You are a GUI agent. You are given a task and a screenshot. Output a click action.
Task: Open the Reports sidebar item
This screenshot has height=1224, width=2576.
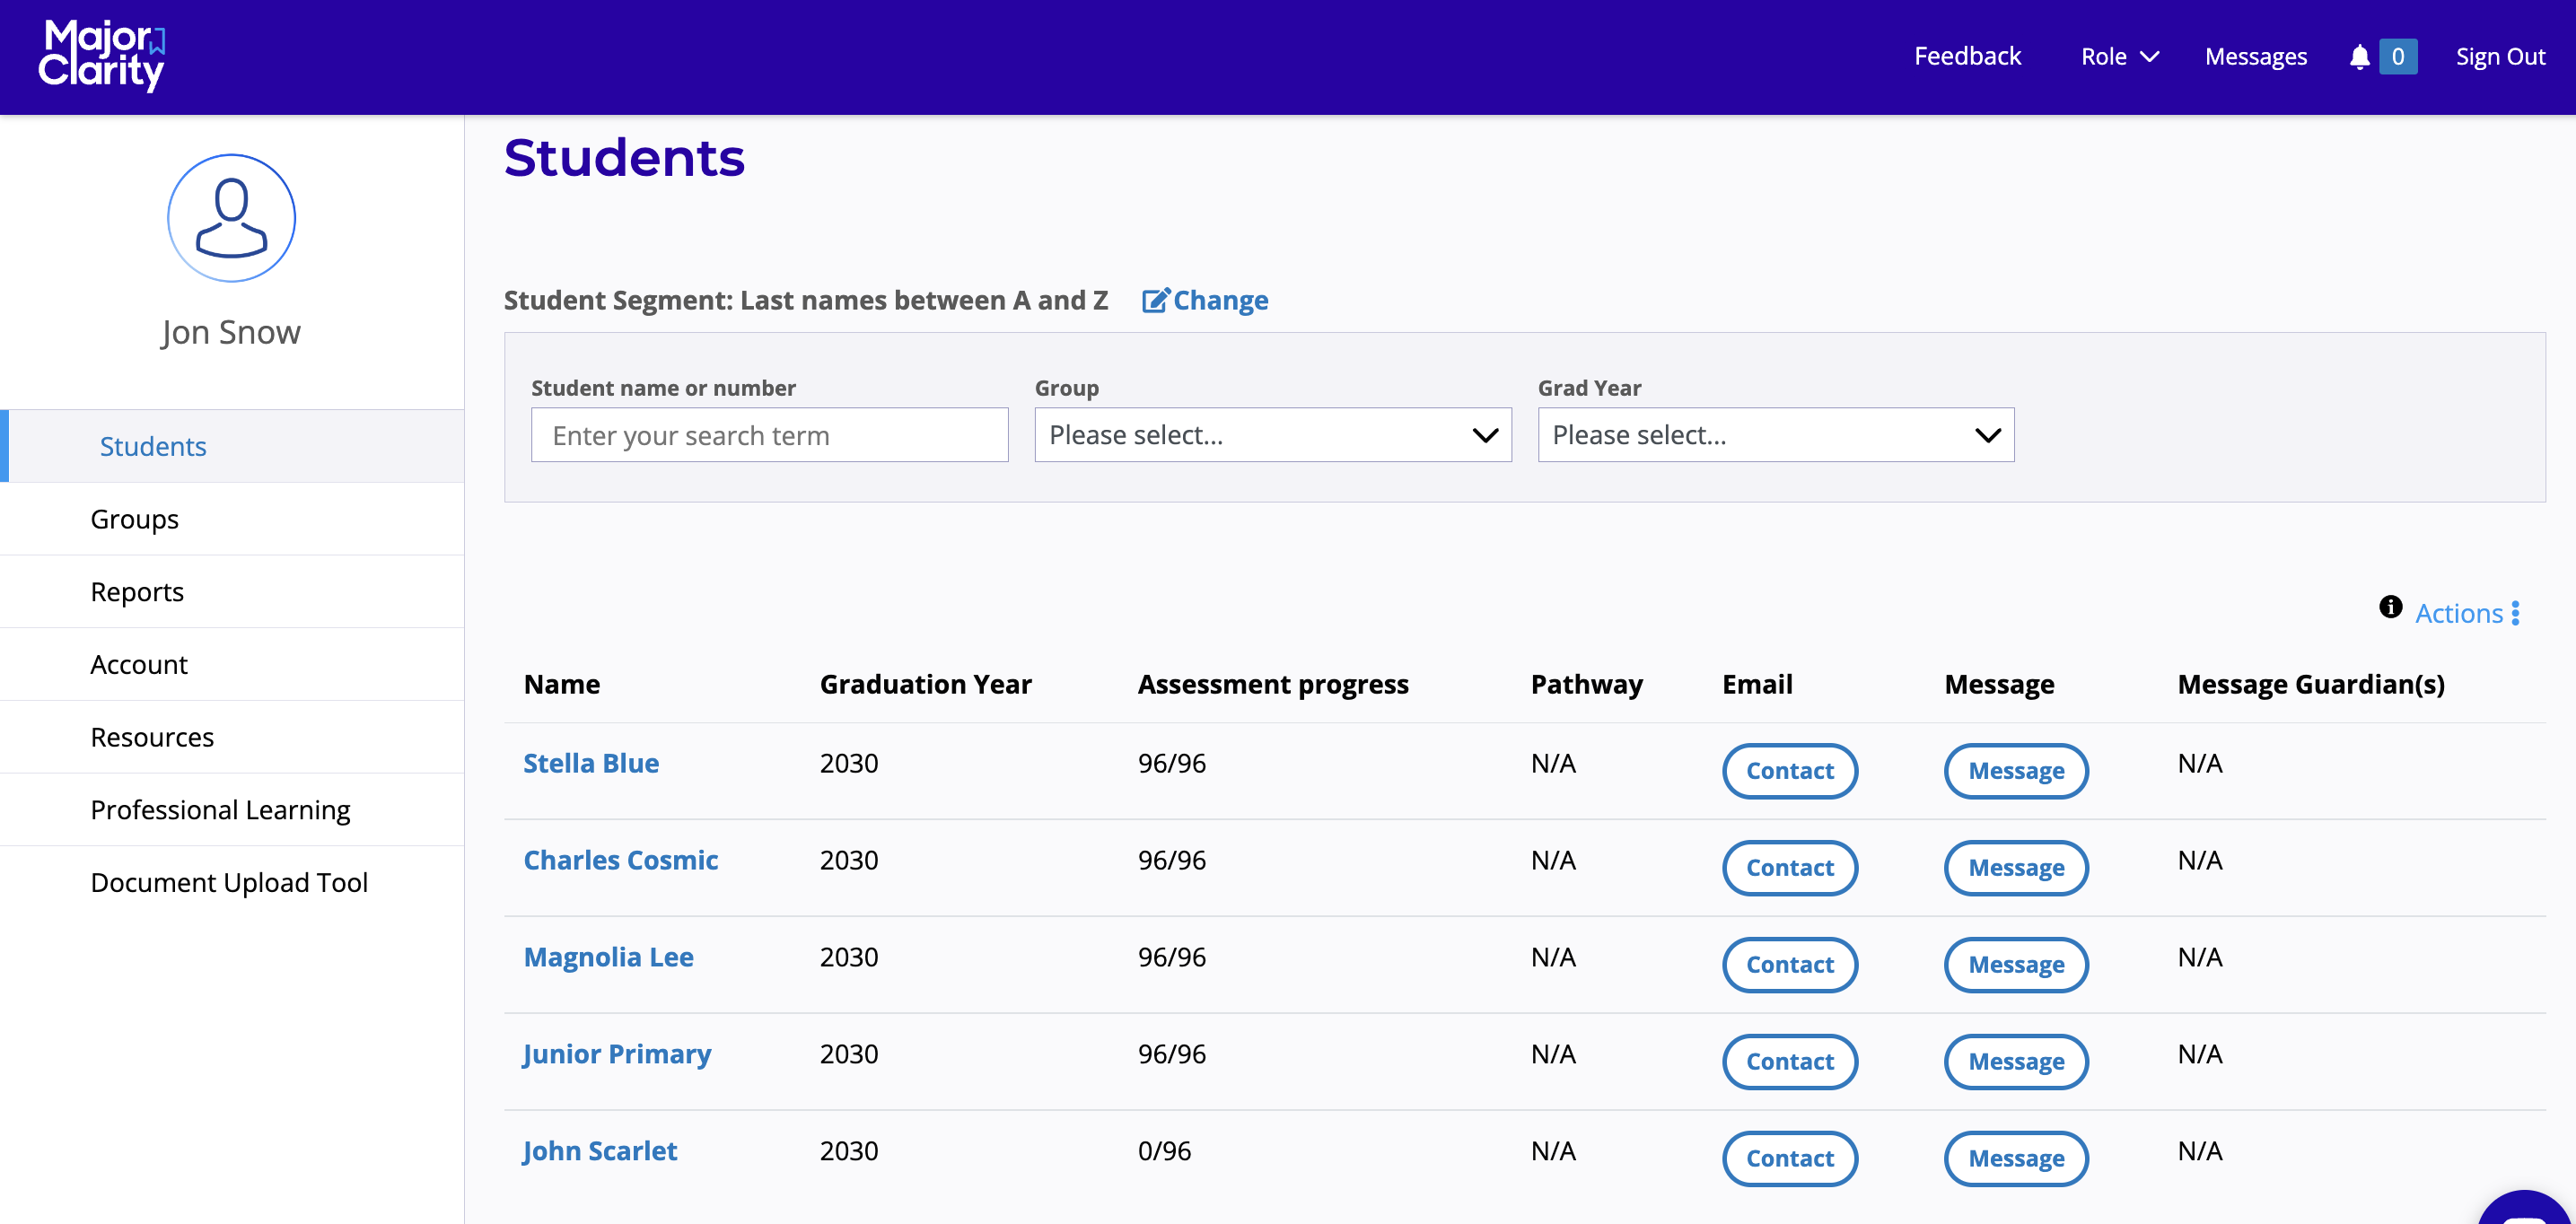137,592
